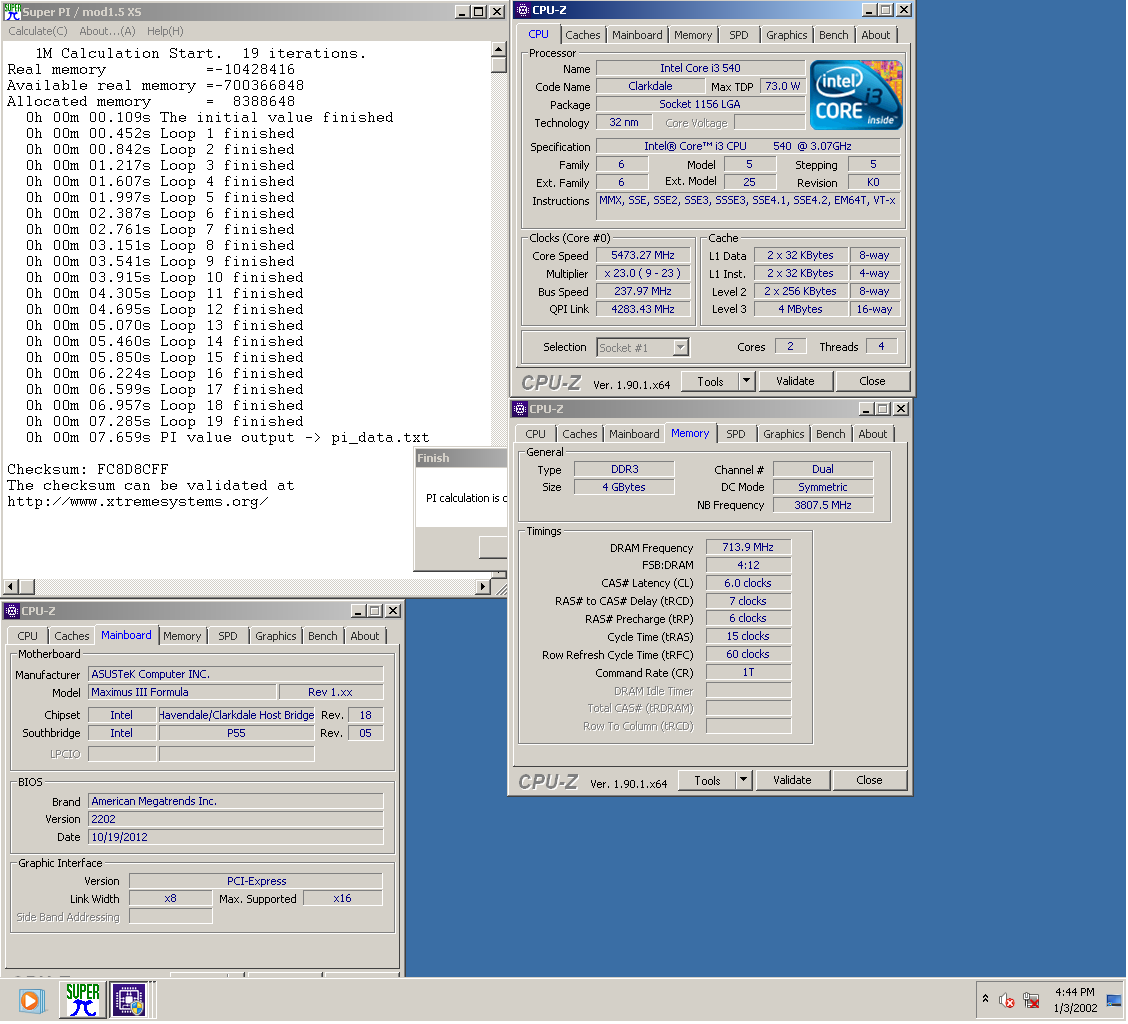1128x1024 pixels.
Task: Click Core Speed value 5473.27 MHz
Action: (x=642, y=255)
